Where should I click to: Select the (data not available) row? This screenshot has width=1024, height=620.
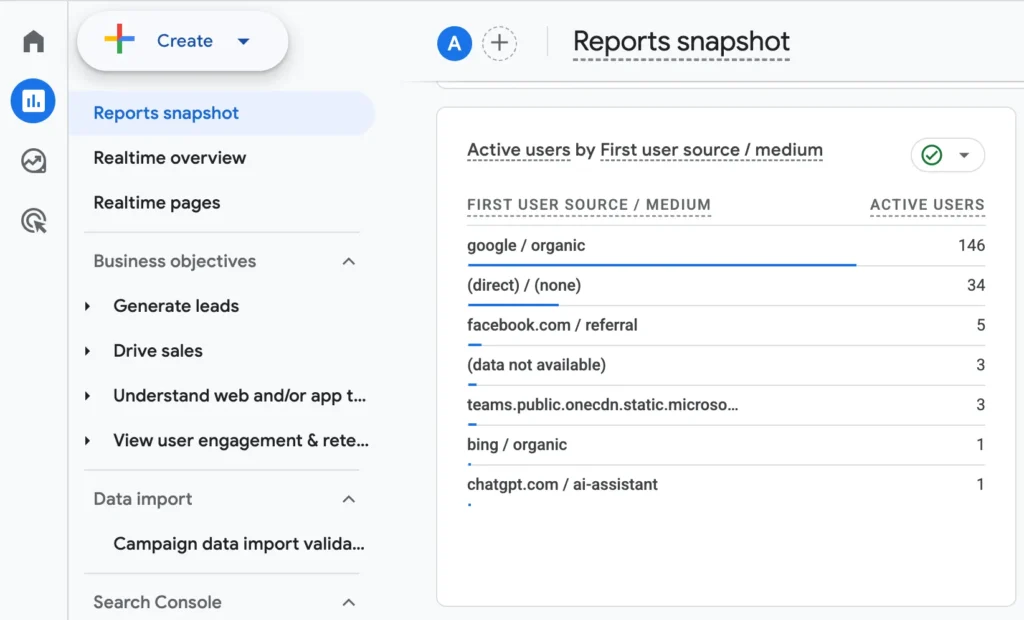tap(726, 366)
